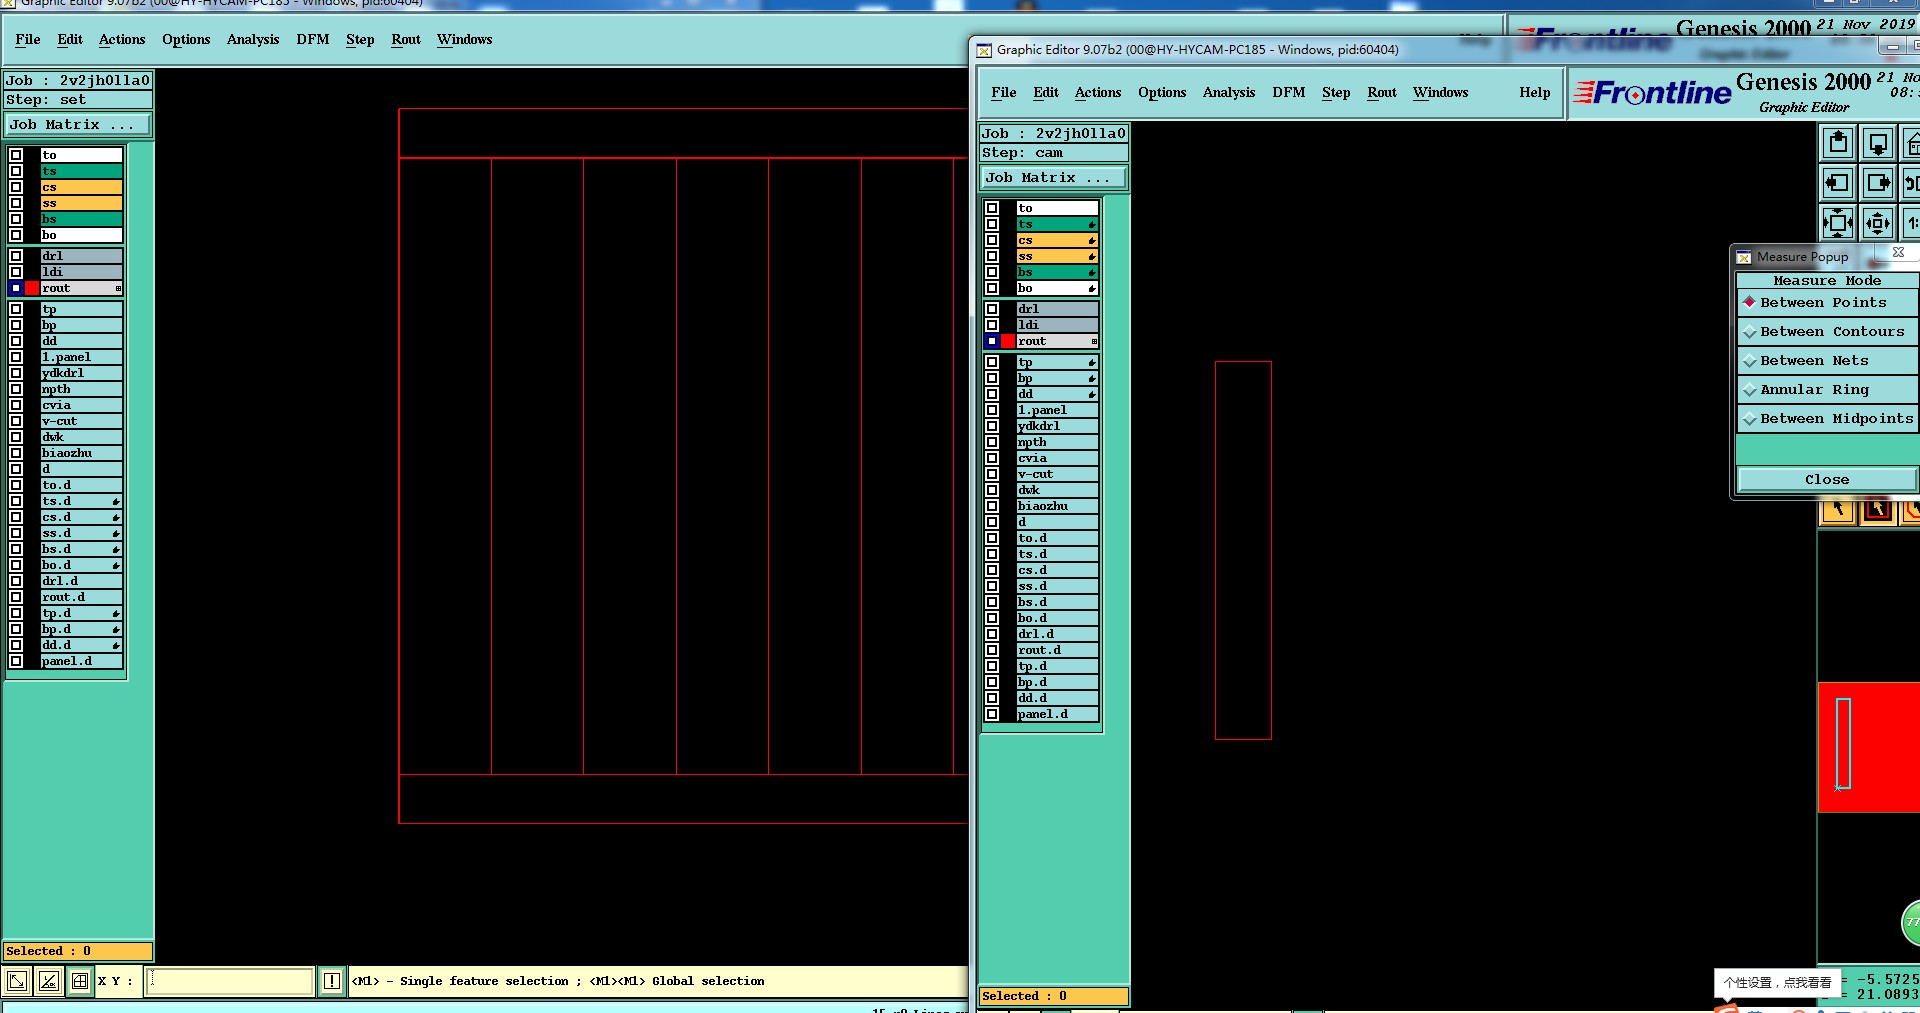Open Rout menu in left window
Image resolution: width=1920 pixels, height=1013 pixels.
(406, 39)
